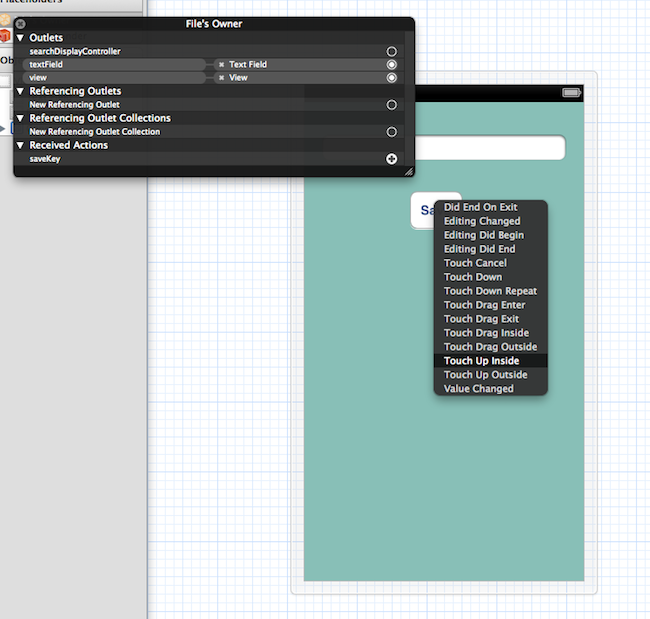Click New Referencing Outlet Collection circle
Image resolution: width=650 pixels, height=619 pixels.
coord(391,132)
